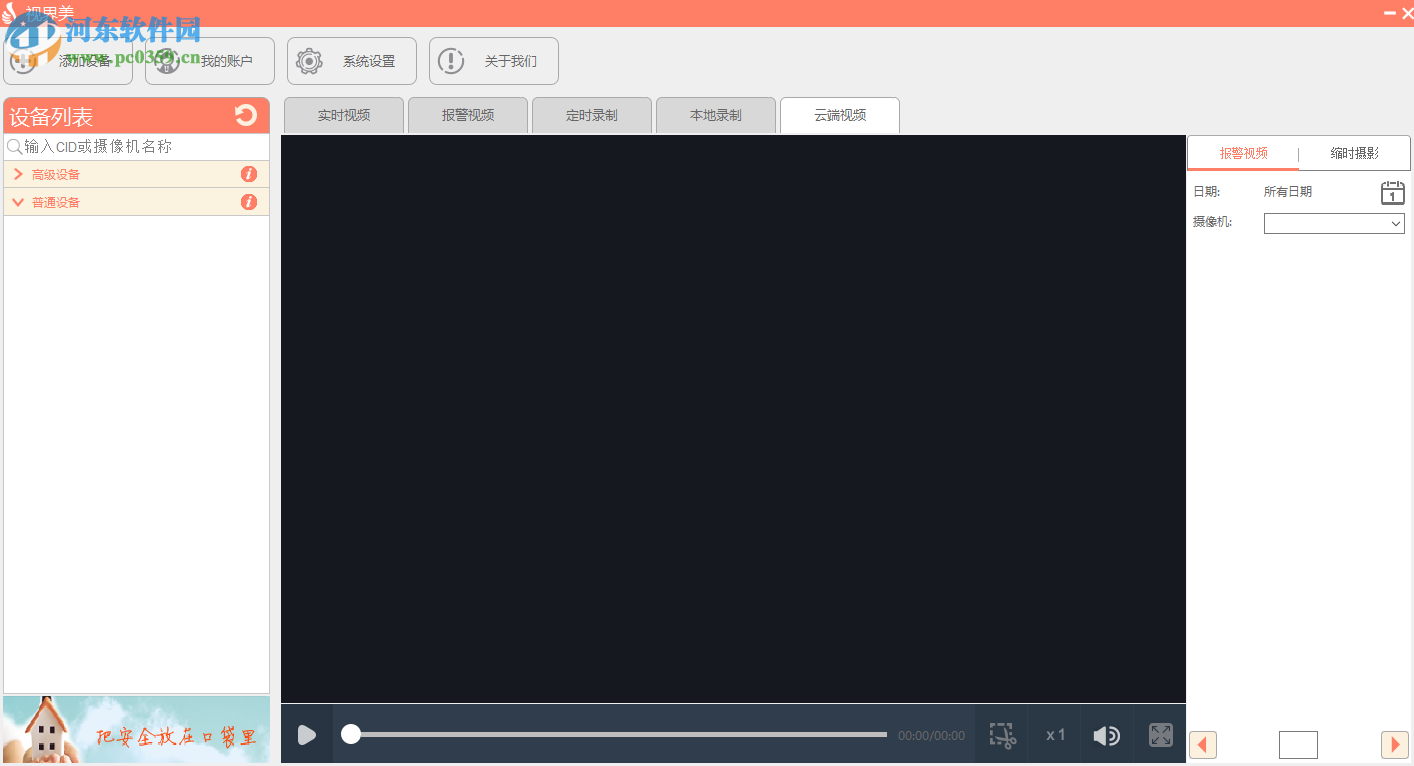Open 关于我们 about dialog
1414x766 pixels.
tap(494, 61)
